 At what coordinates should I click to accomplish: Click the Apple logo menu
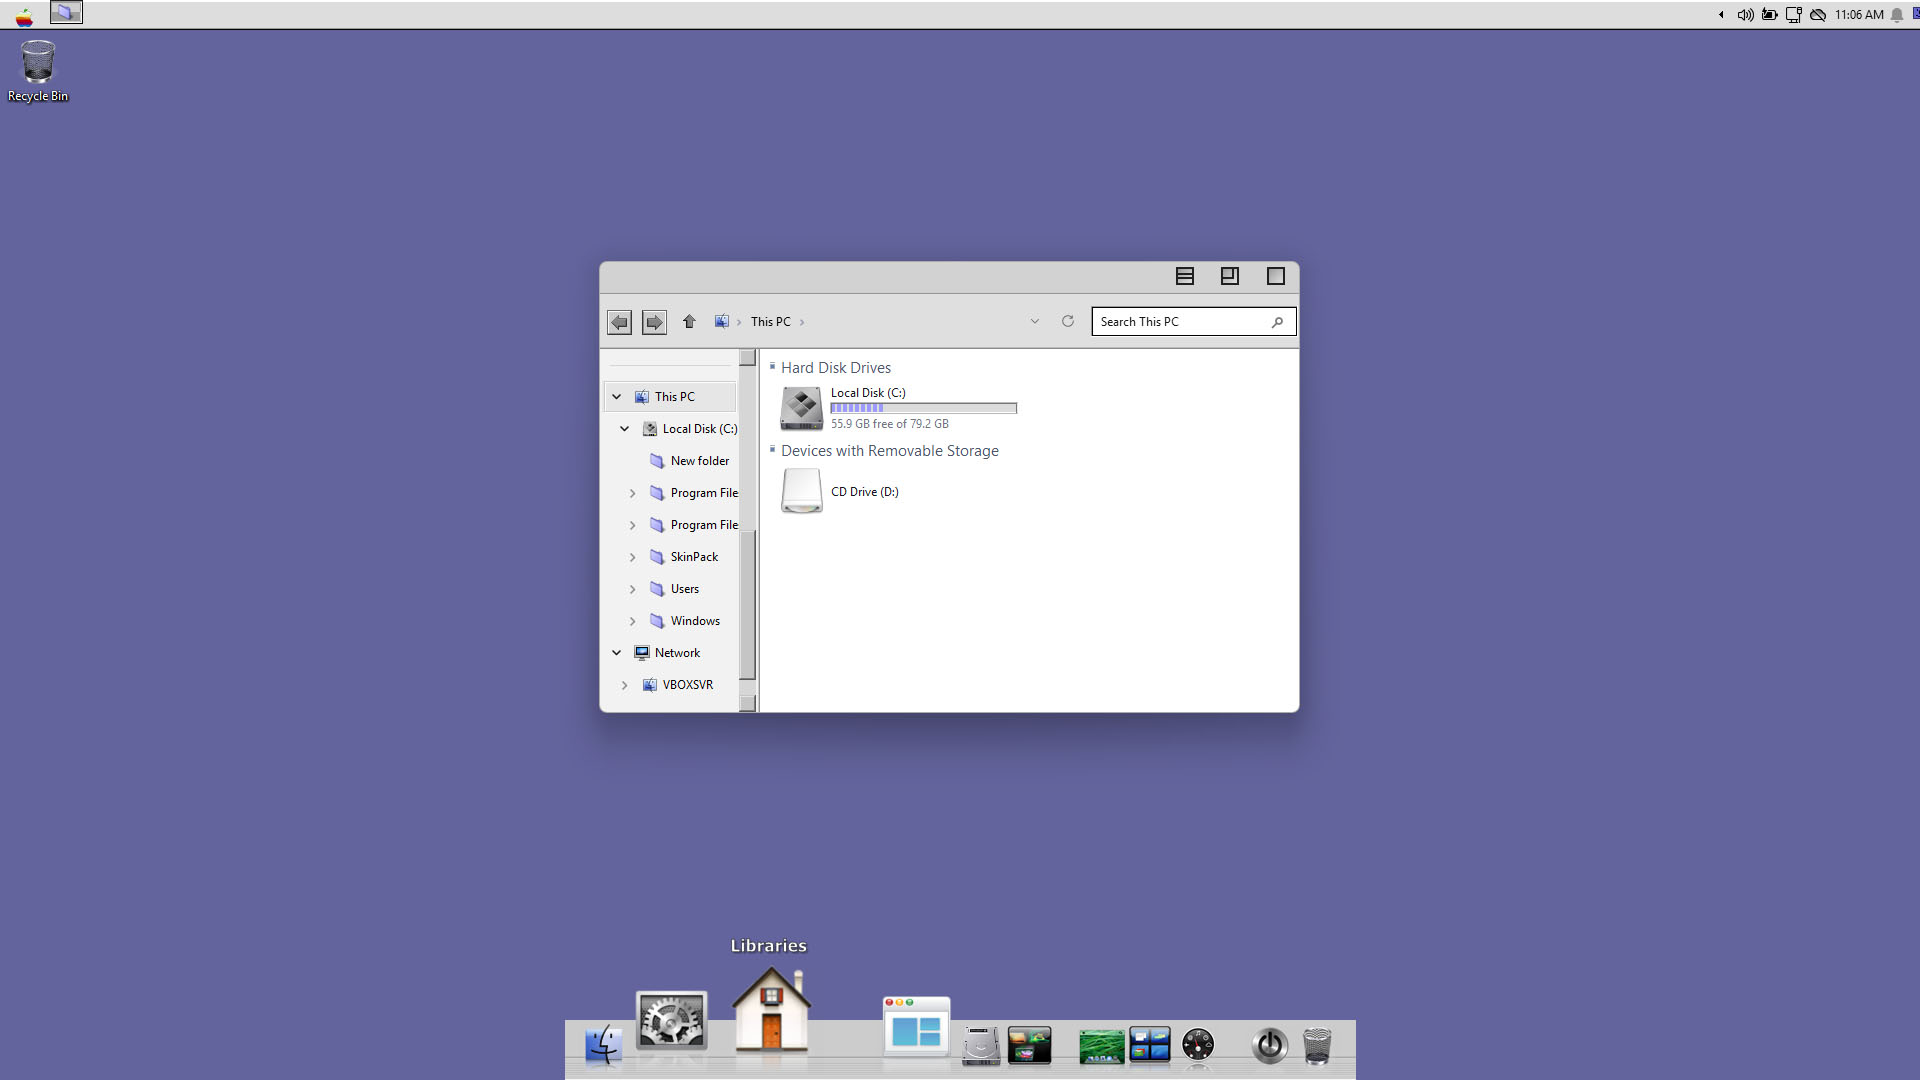24,15
